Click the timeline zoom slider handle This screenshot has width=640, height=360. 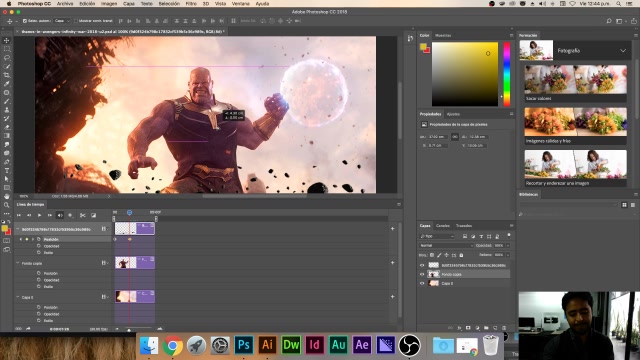[x=129, y=329]
